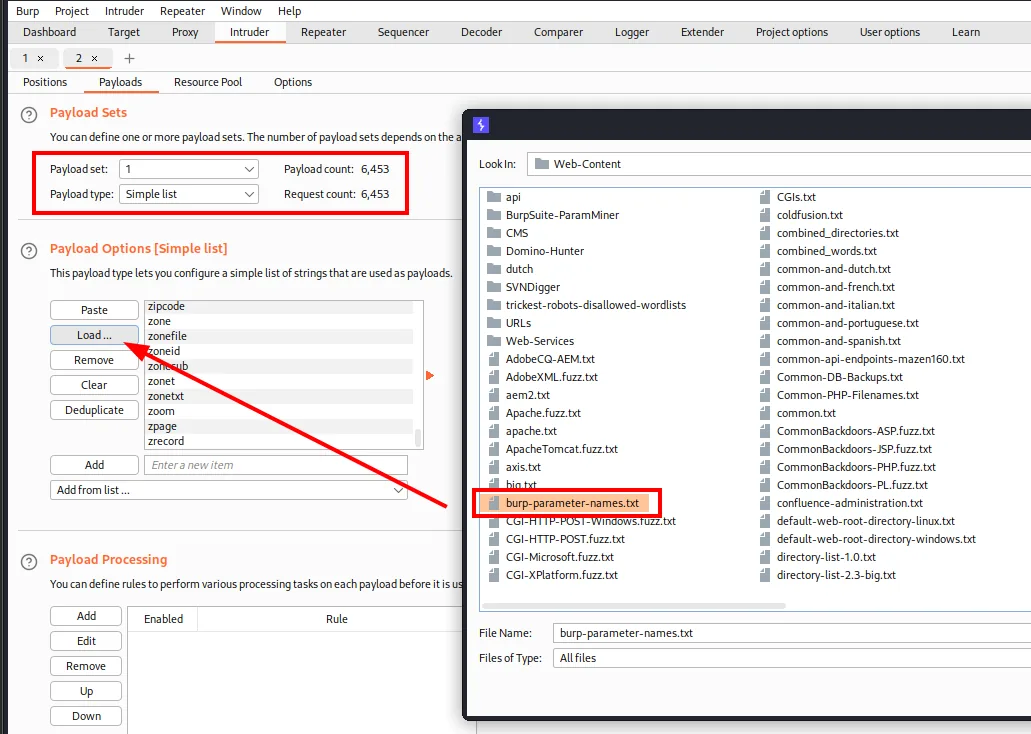This screenshot has height=734, width=1031.
Task: Click the aem2.txt file icon
Action: (x=494, y=395)
